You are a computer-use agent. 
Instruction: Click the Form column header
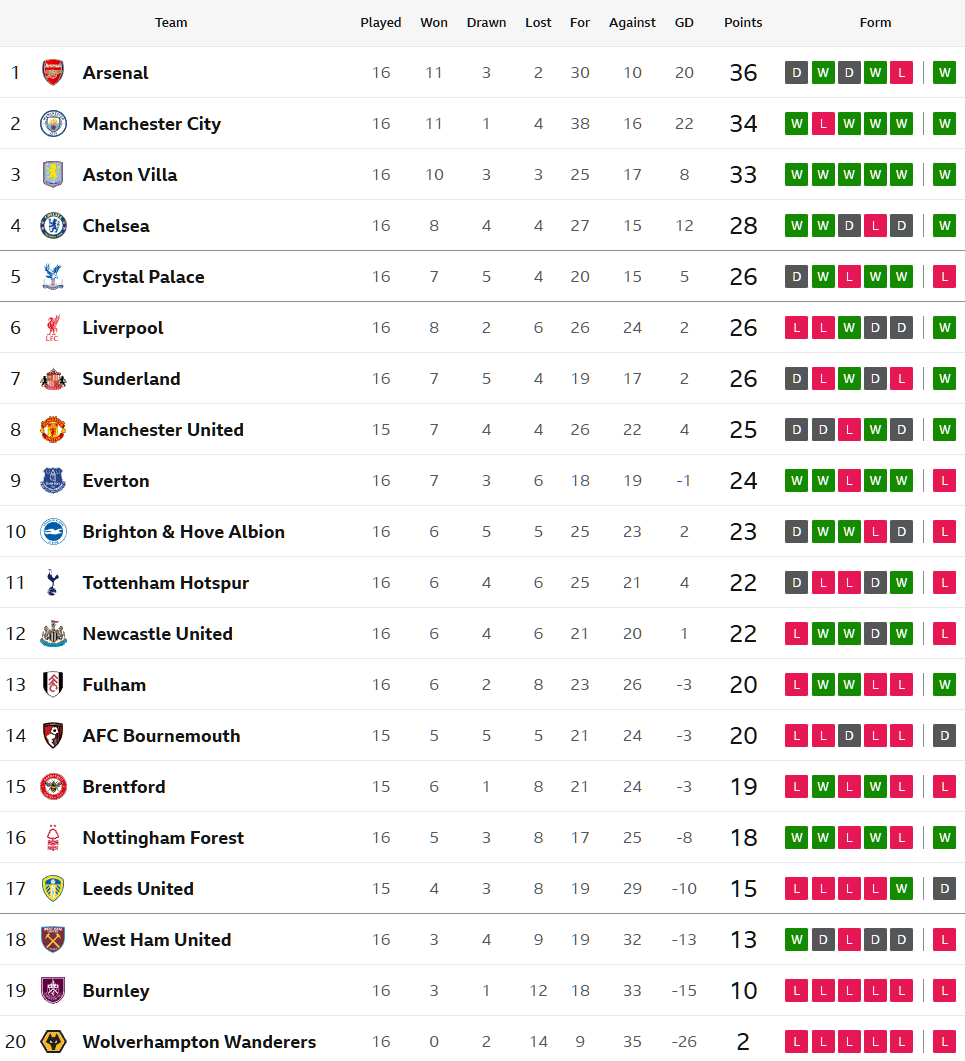(875, 22)
